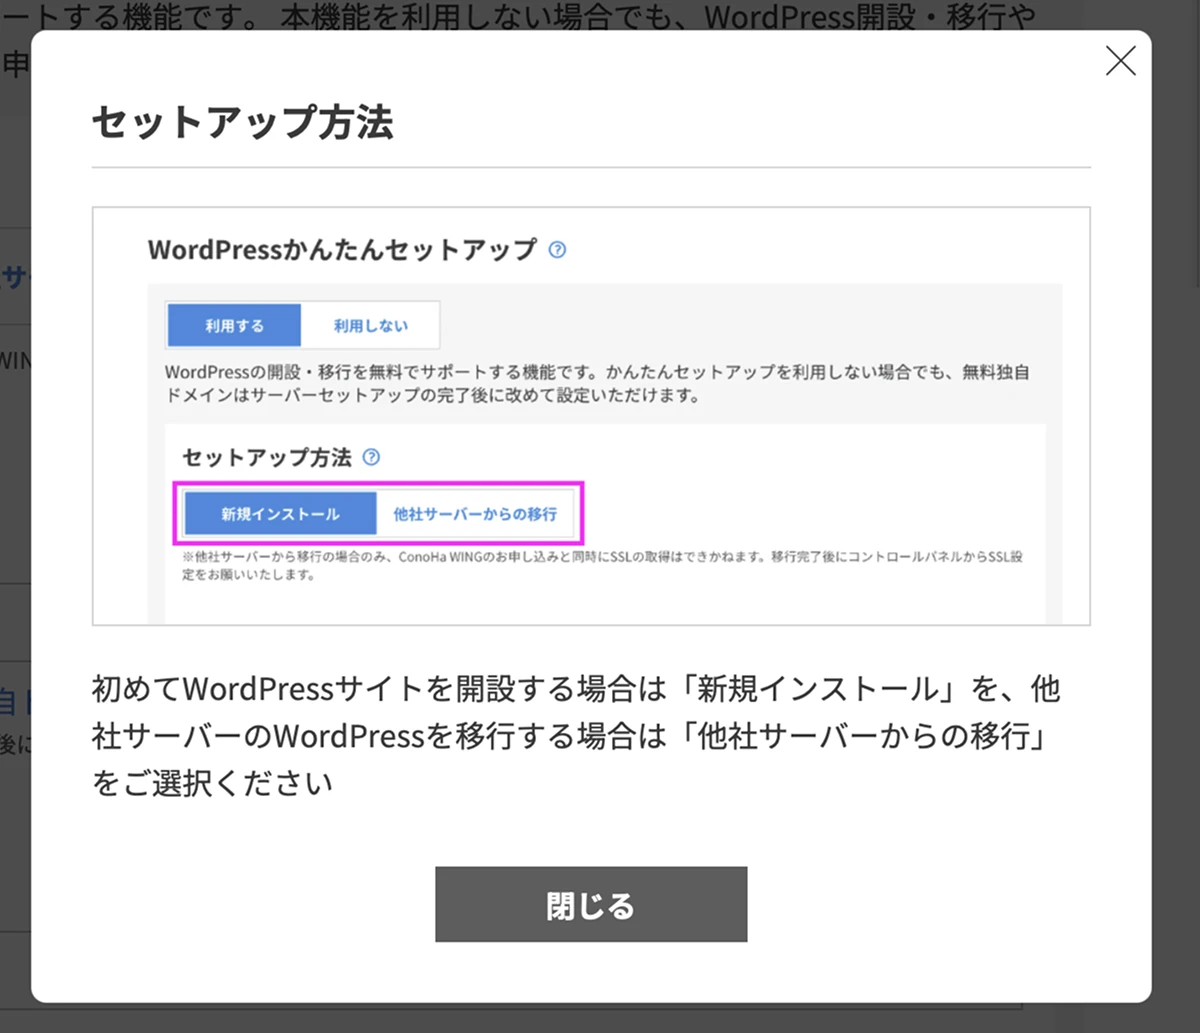The image size is (1200, 1033).
Task: Click the description starting WordPressの開設・移行を無料で
Action: tap(597, 383)
